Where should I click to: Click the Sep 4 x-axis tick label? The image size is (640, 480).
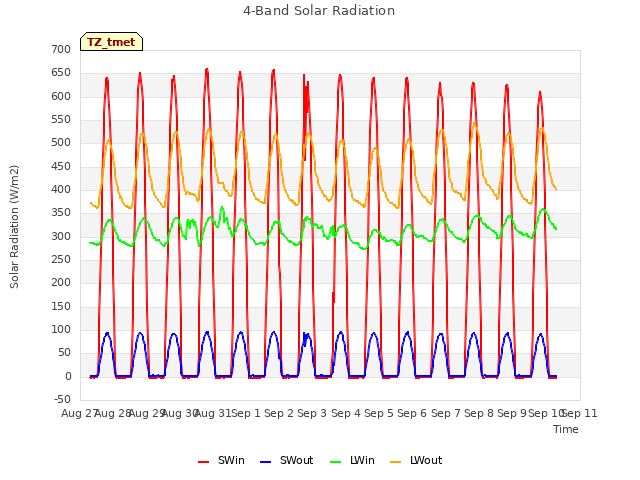[346, 413]
